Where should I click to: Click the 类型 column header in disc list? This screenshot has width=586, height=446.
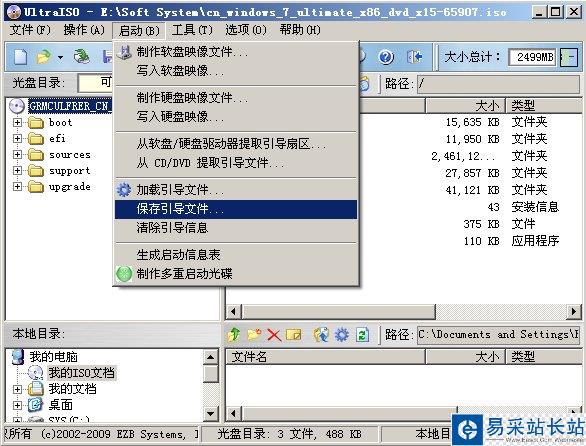pyautogui.click(x=543, y=106)
